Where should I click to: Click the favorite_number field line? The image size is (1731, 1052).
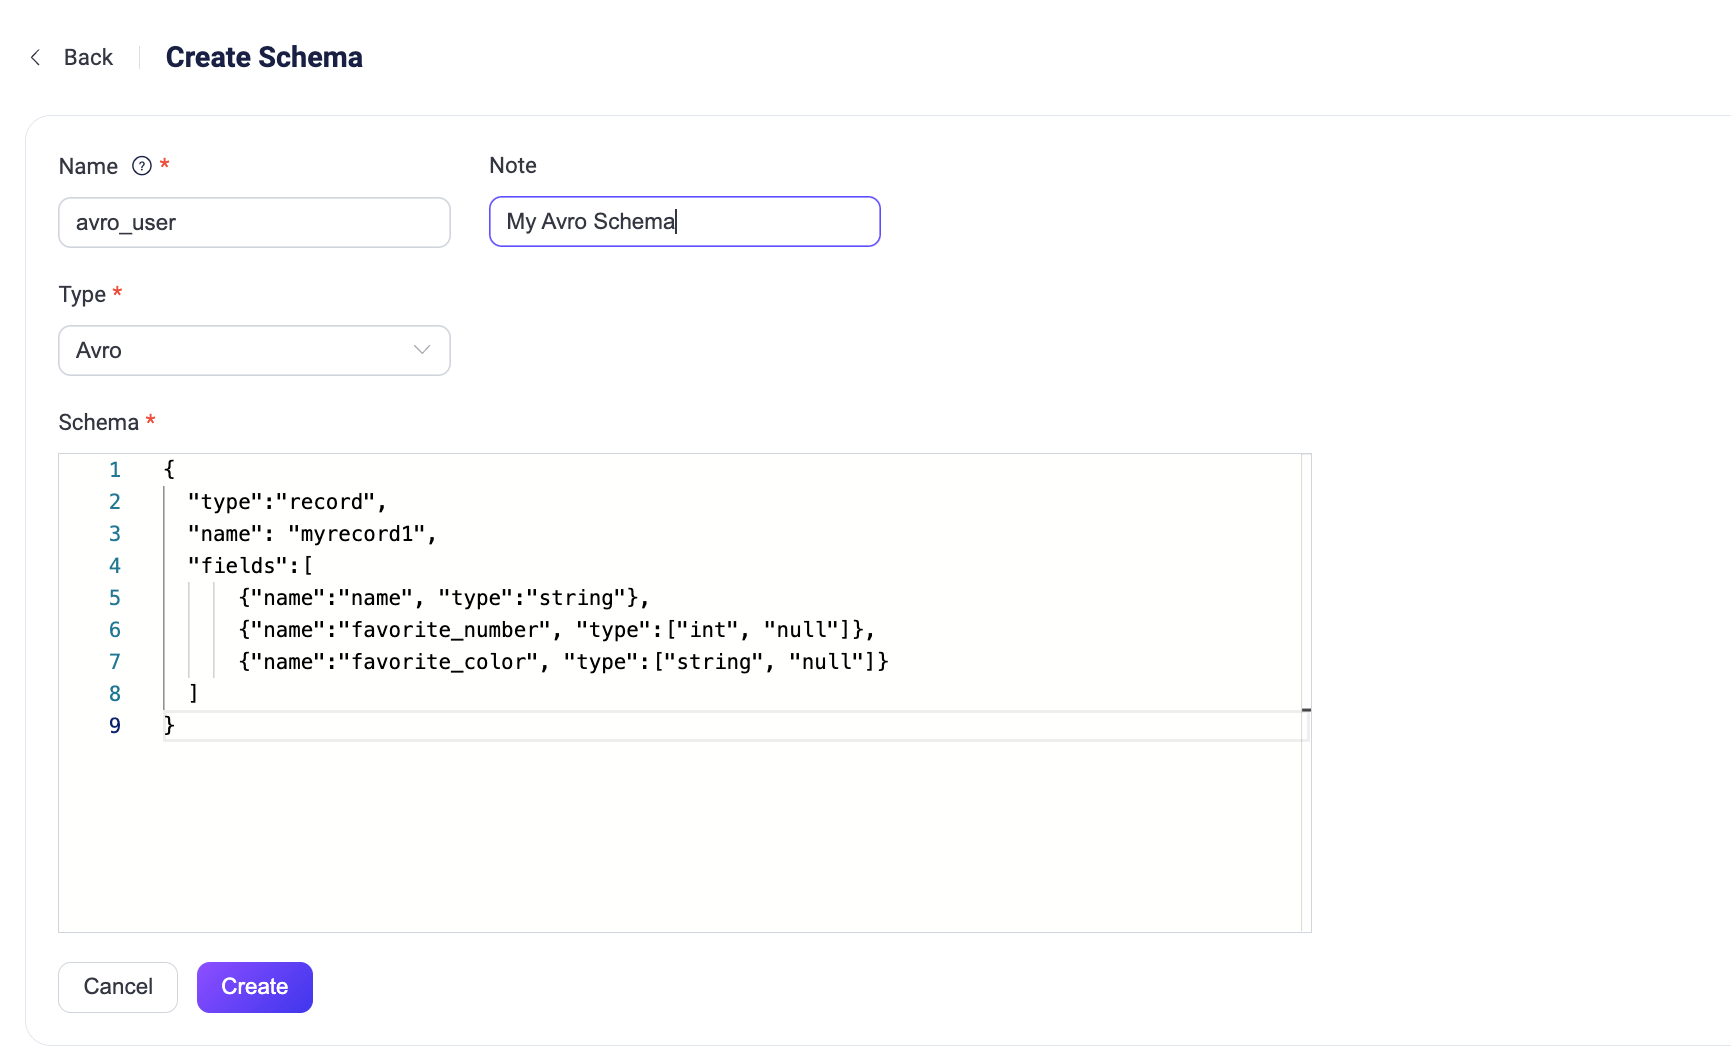(x=556, y=630)
